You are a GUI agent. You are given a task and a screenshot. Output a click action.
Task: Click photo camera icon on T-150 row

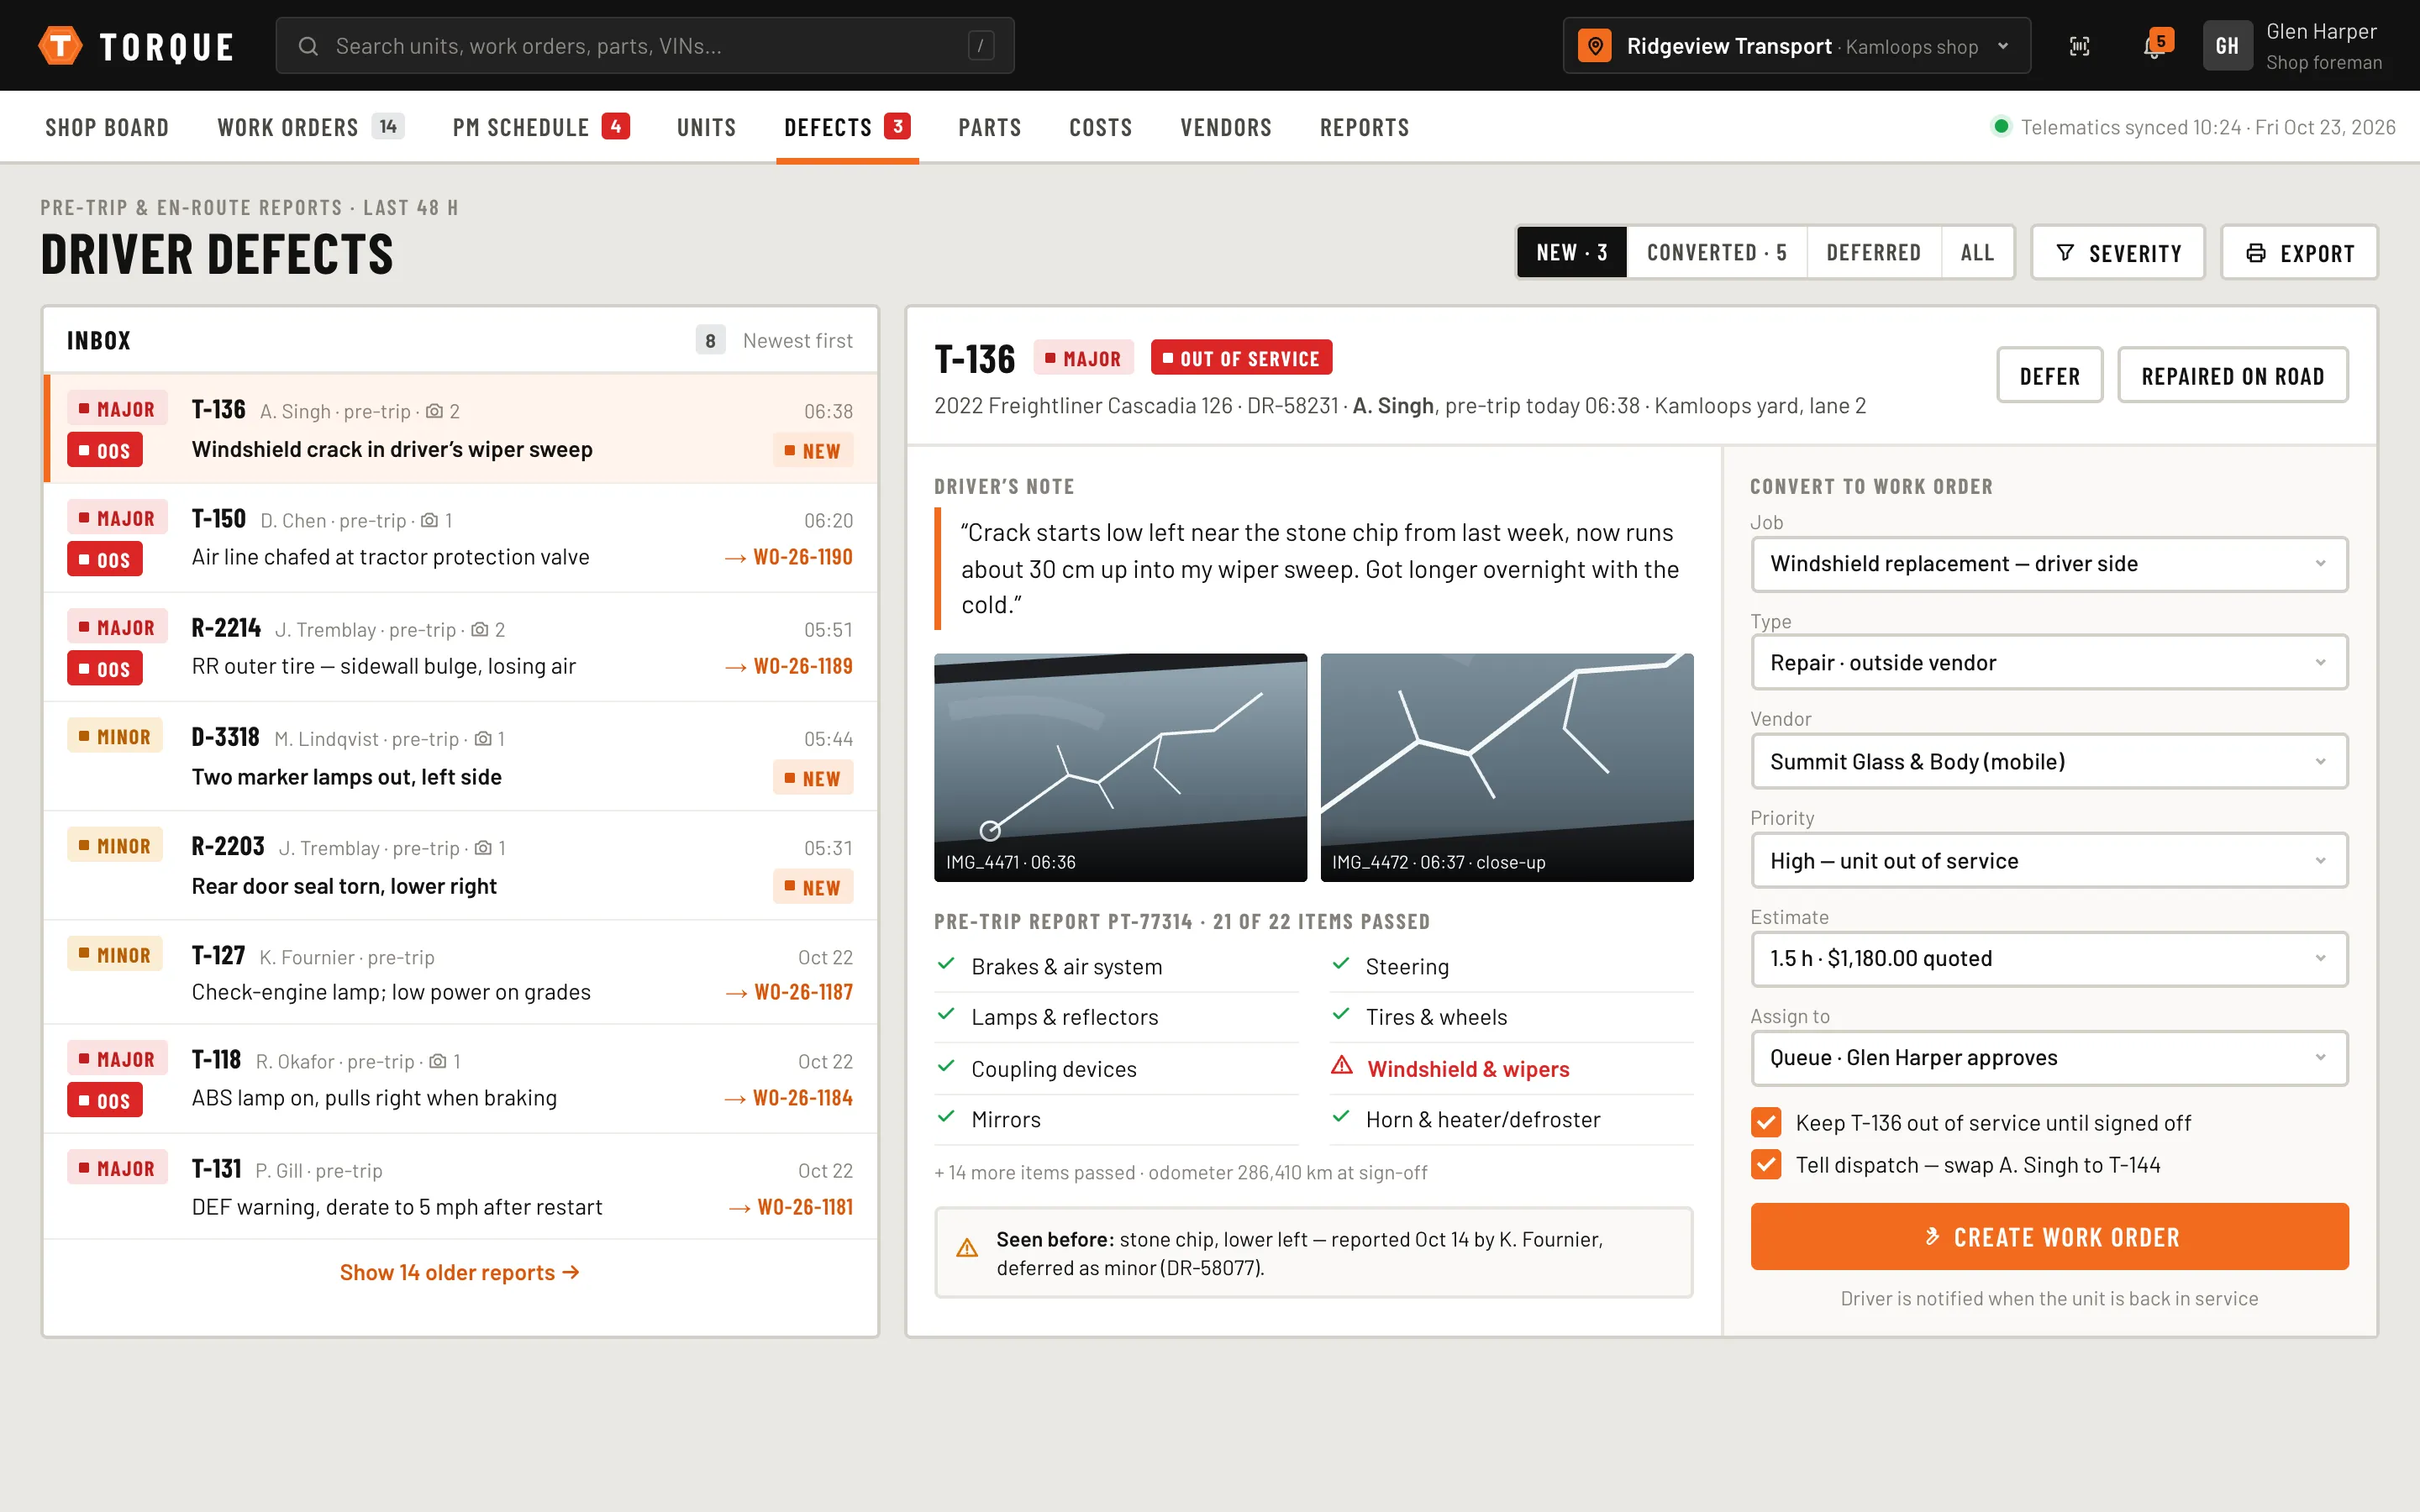click(x=429, y=520)
